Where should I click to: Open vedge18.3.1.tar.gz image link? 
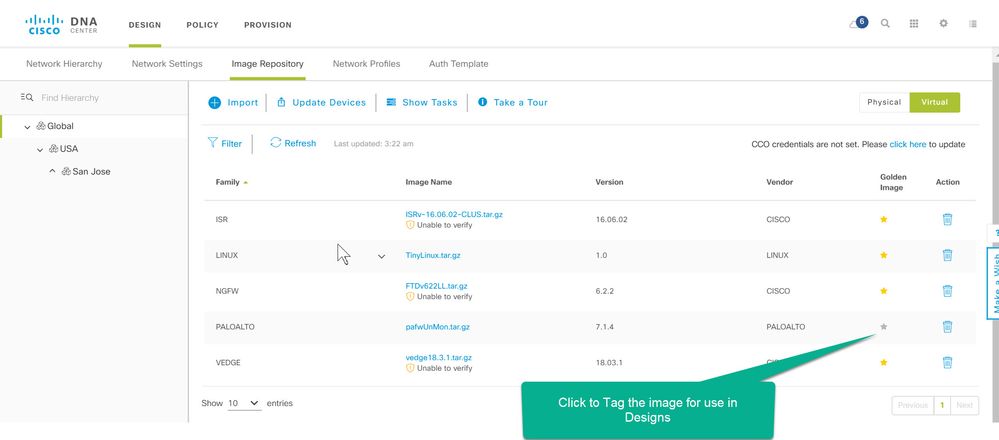coord(438,358)
